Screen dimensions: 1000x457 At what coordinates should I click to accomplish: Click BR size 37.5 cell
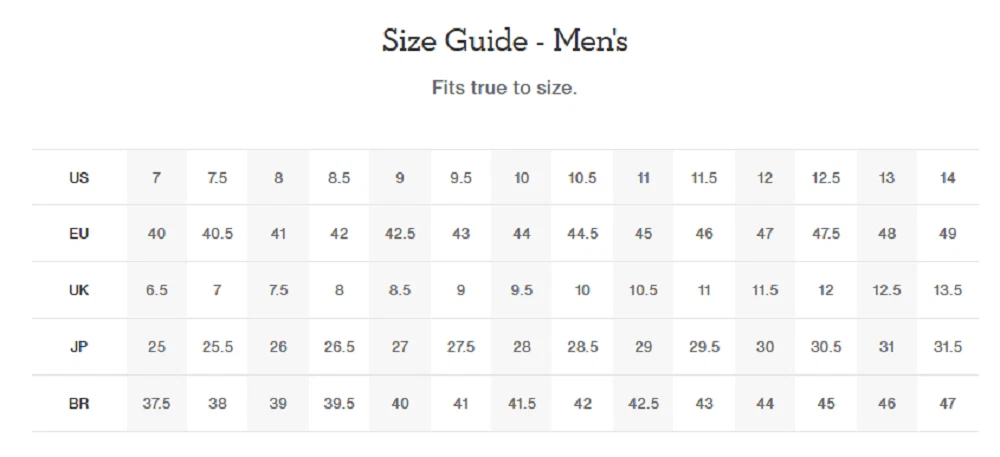pyautogui.click(x=156, y=404)
